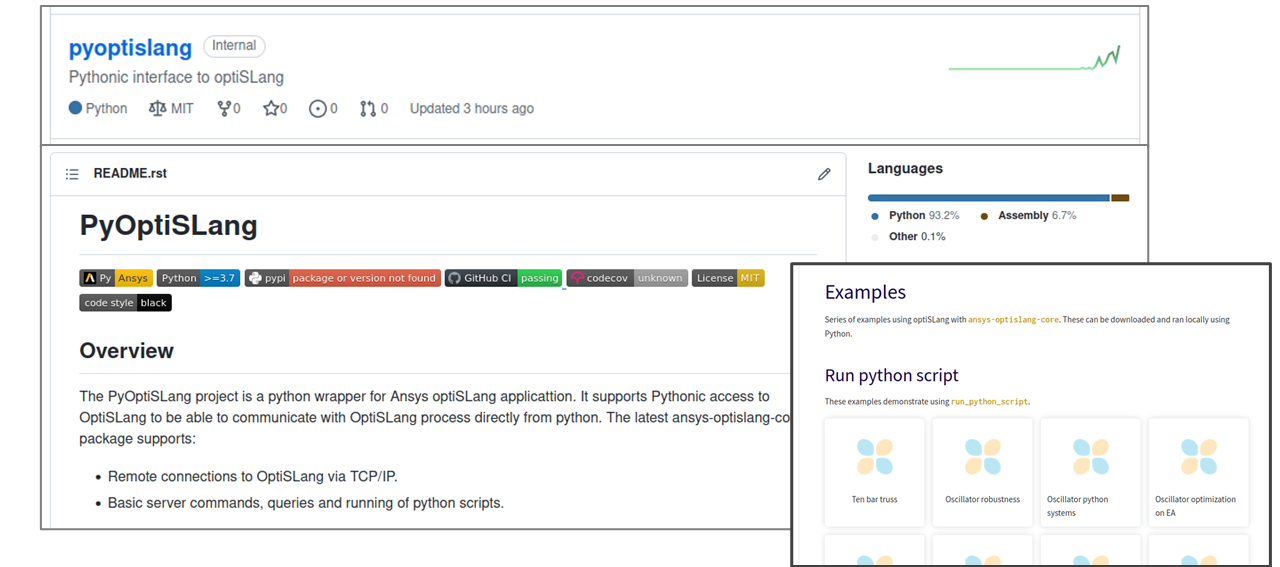Click the PyAnsys badge
Image resolution: width=1280 pixels, height=567 pixels.
point(115,278)
